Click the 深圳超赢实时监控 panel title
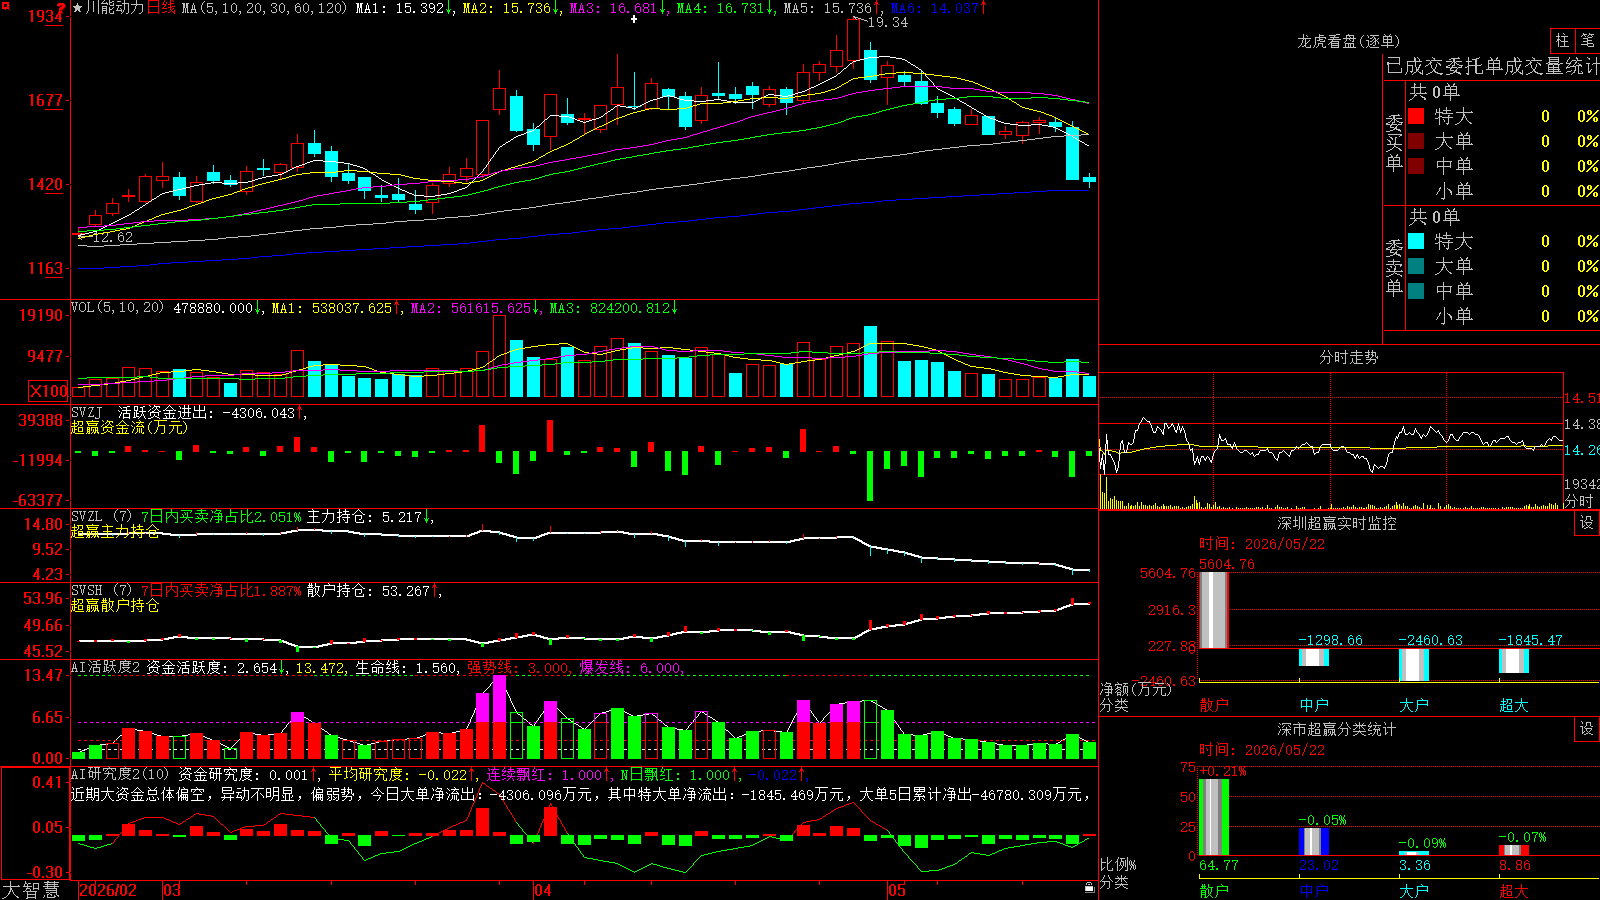Viewport: 1600px width, 900px height. point(1337,523)
